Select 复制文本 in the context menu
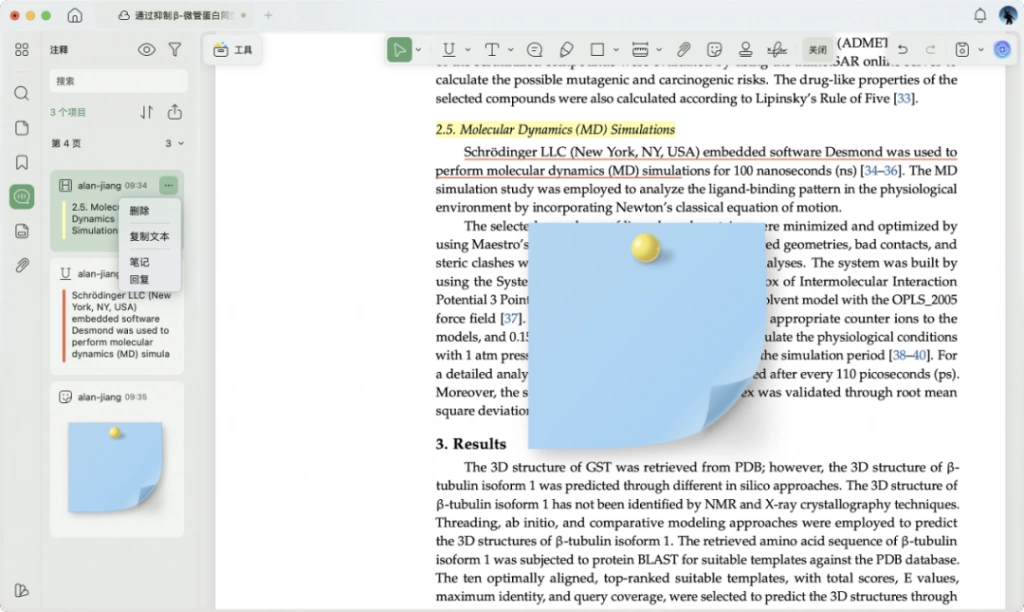The image size is (1024, 612). point(149,236)
